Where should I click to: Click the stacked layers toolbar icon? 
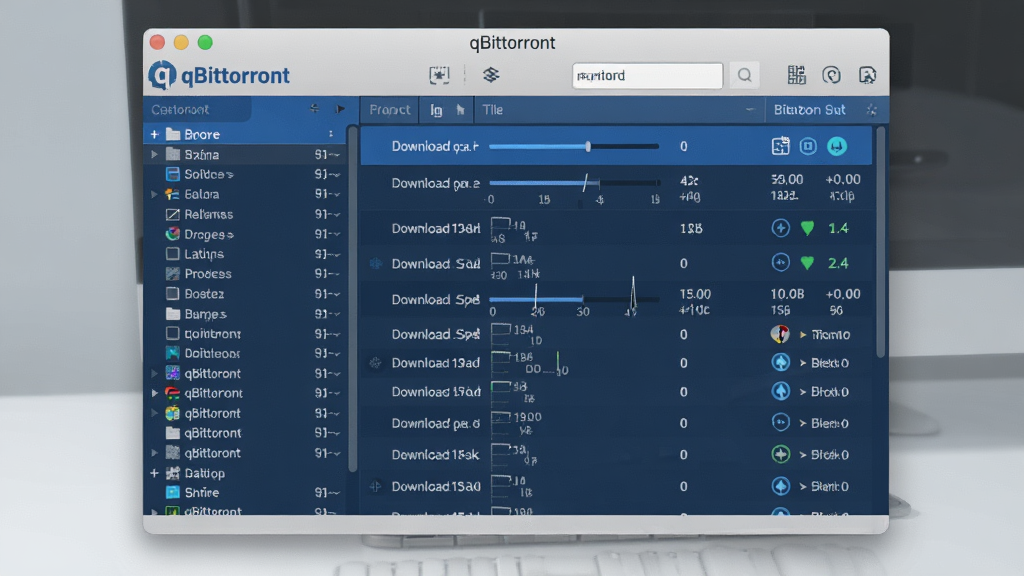point(491,74)
